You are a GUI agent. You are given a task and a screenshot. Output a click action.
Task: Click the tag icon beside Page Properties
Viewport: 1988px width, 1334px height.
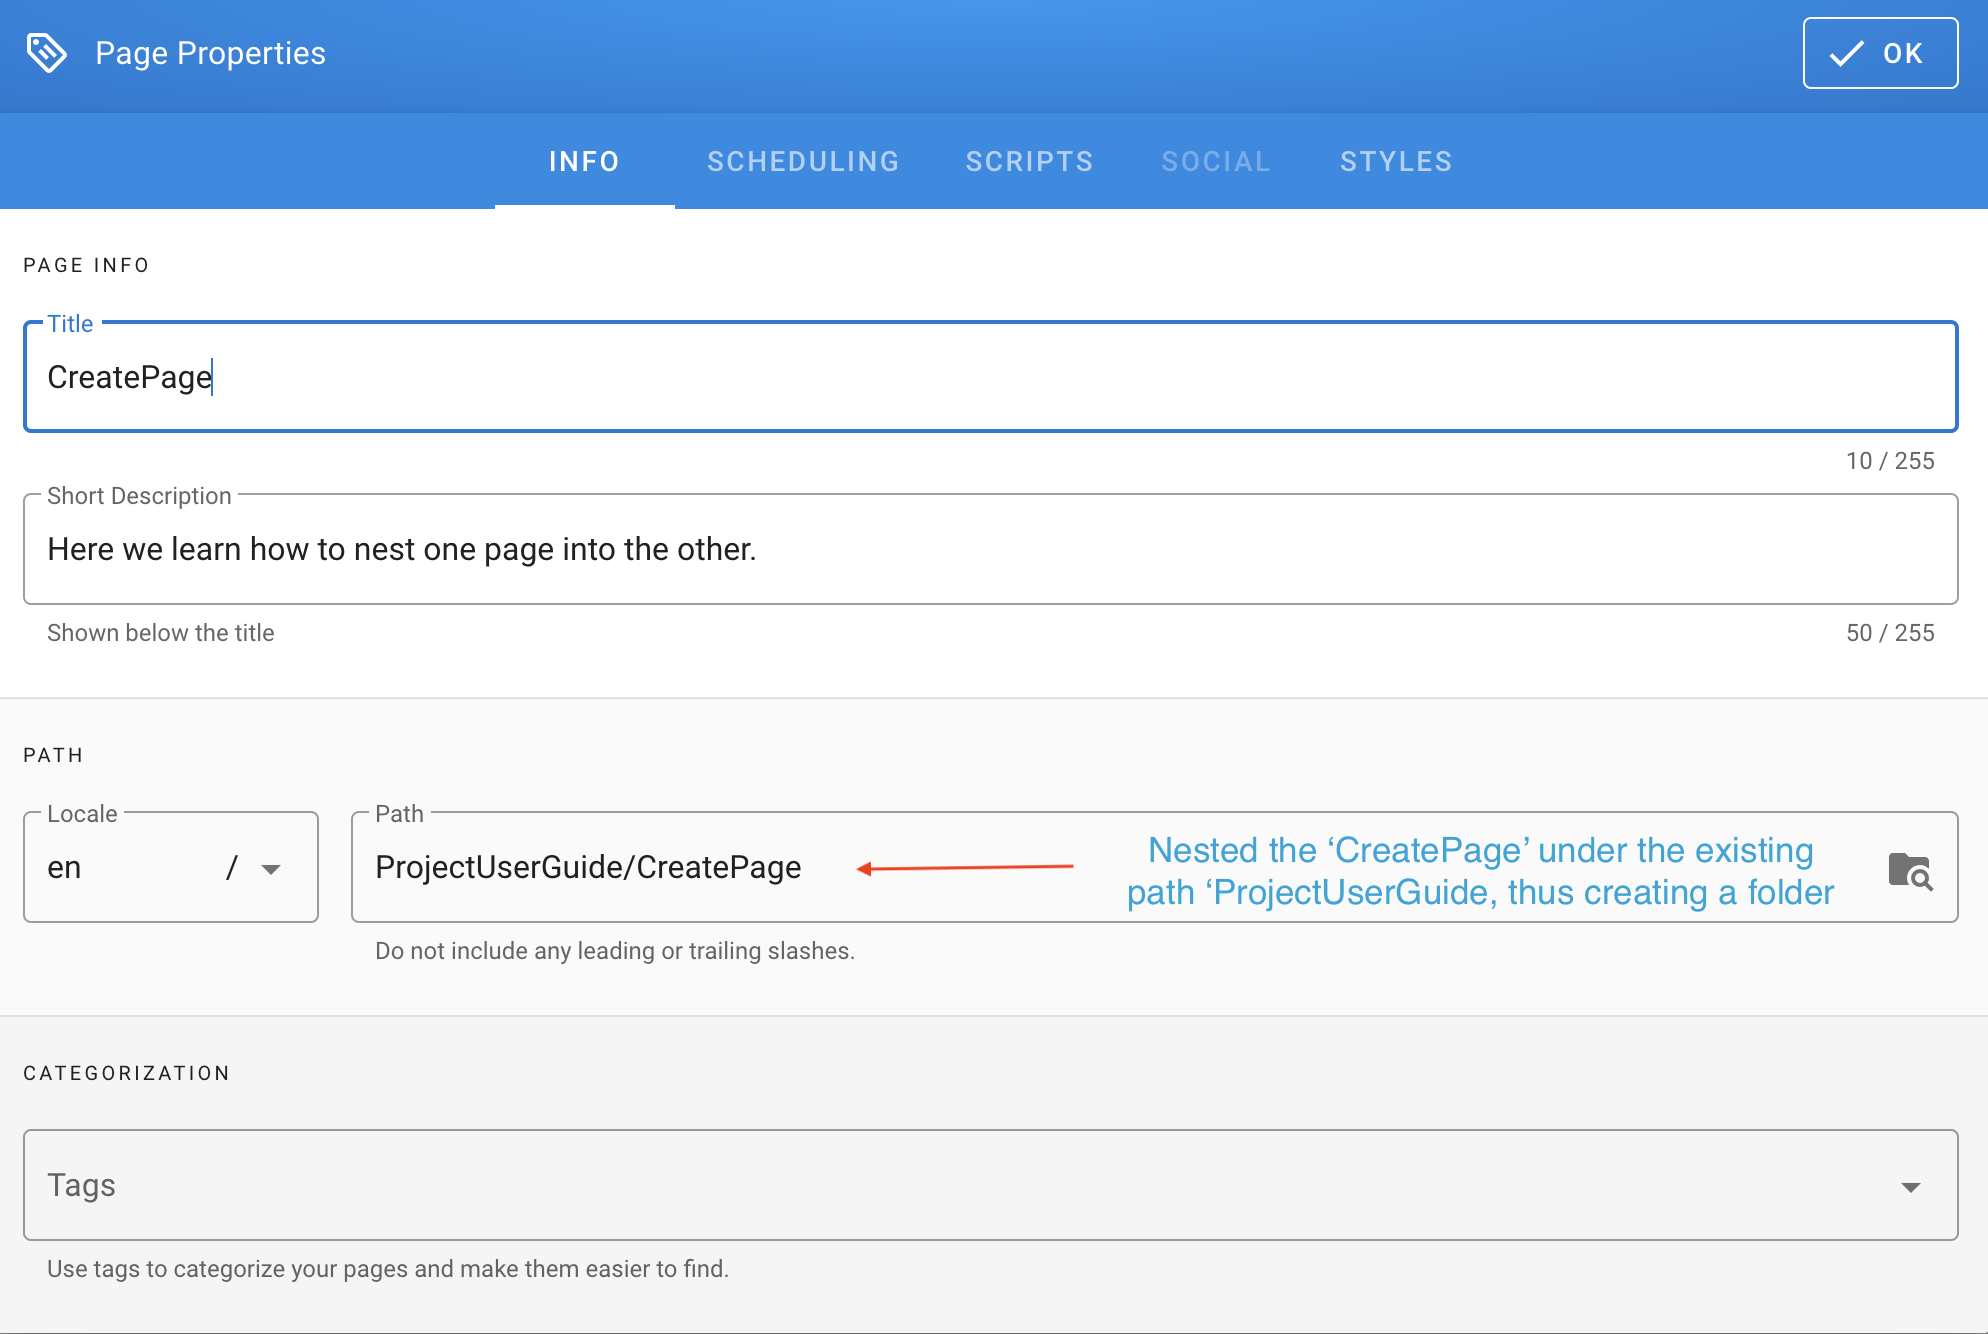point(47,53)
